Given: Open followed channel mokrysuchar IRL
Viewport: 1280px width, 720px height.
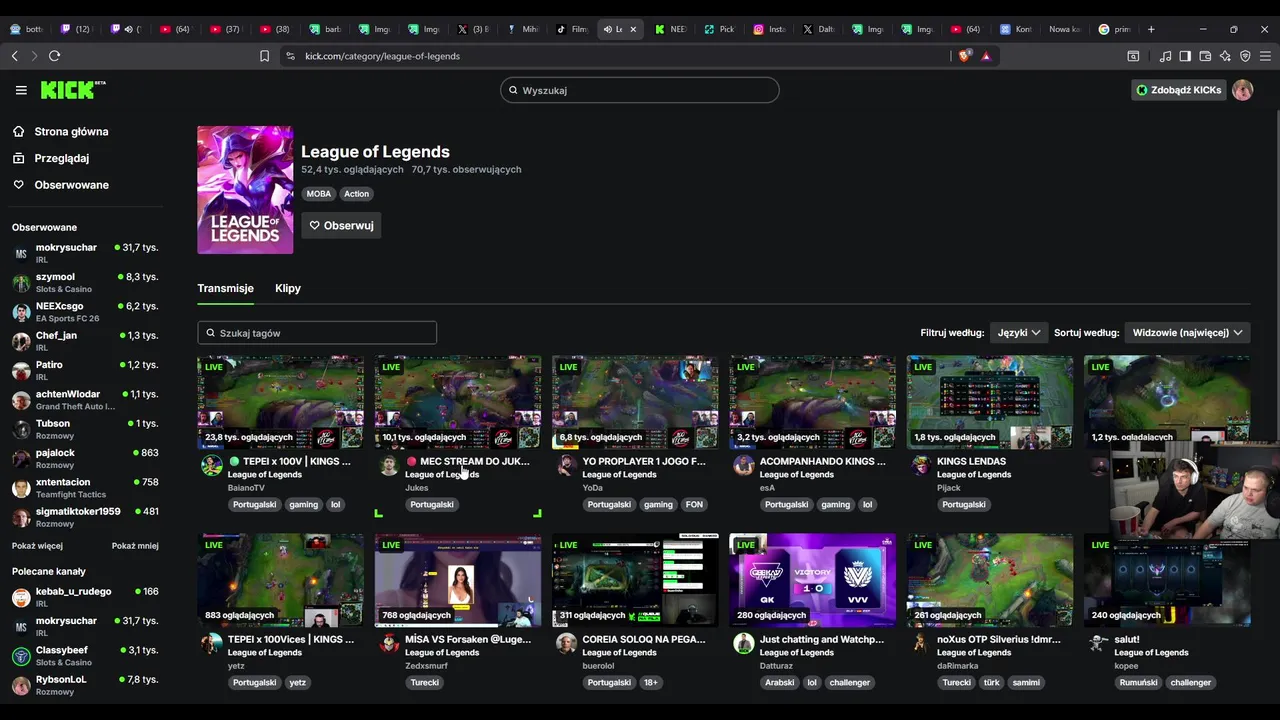Looking at the screenshot, I should point(85,253).
